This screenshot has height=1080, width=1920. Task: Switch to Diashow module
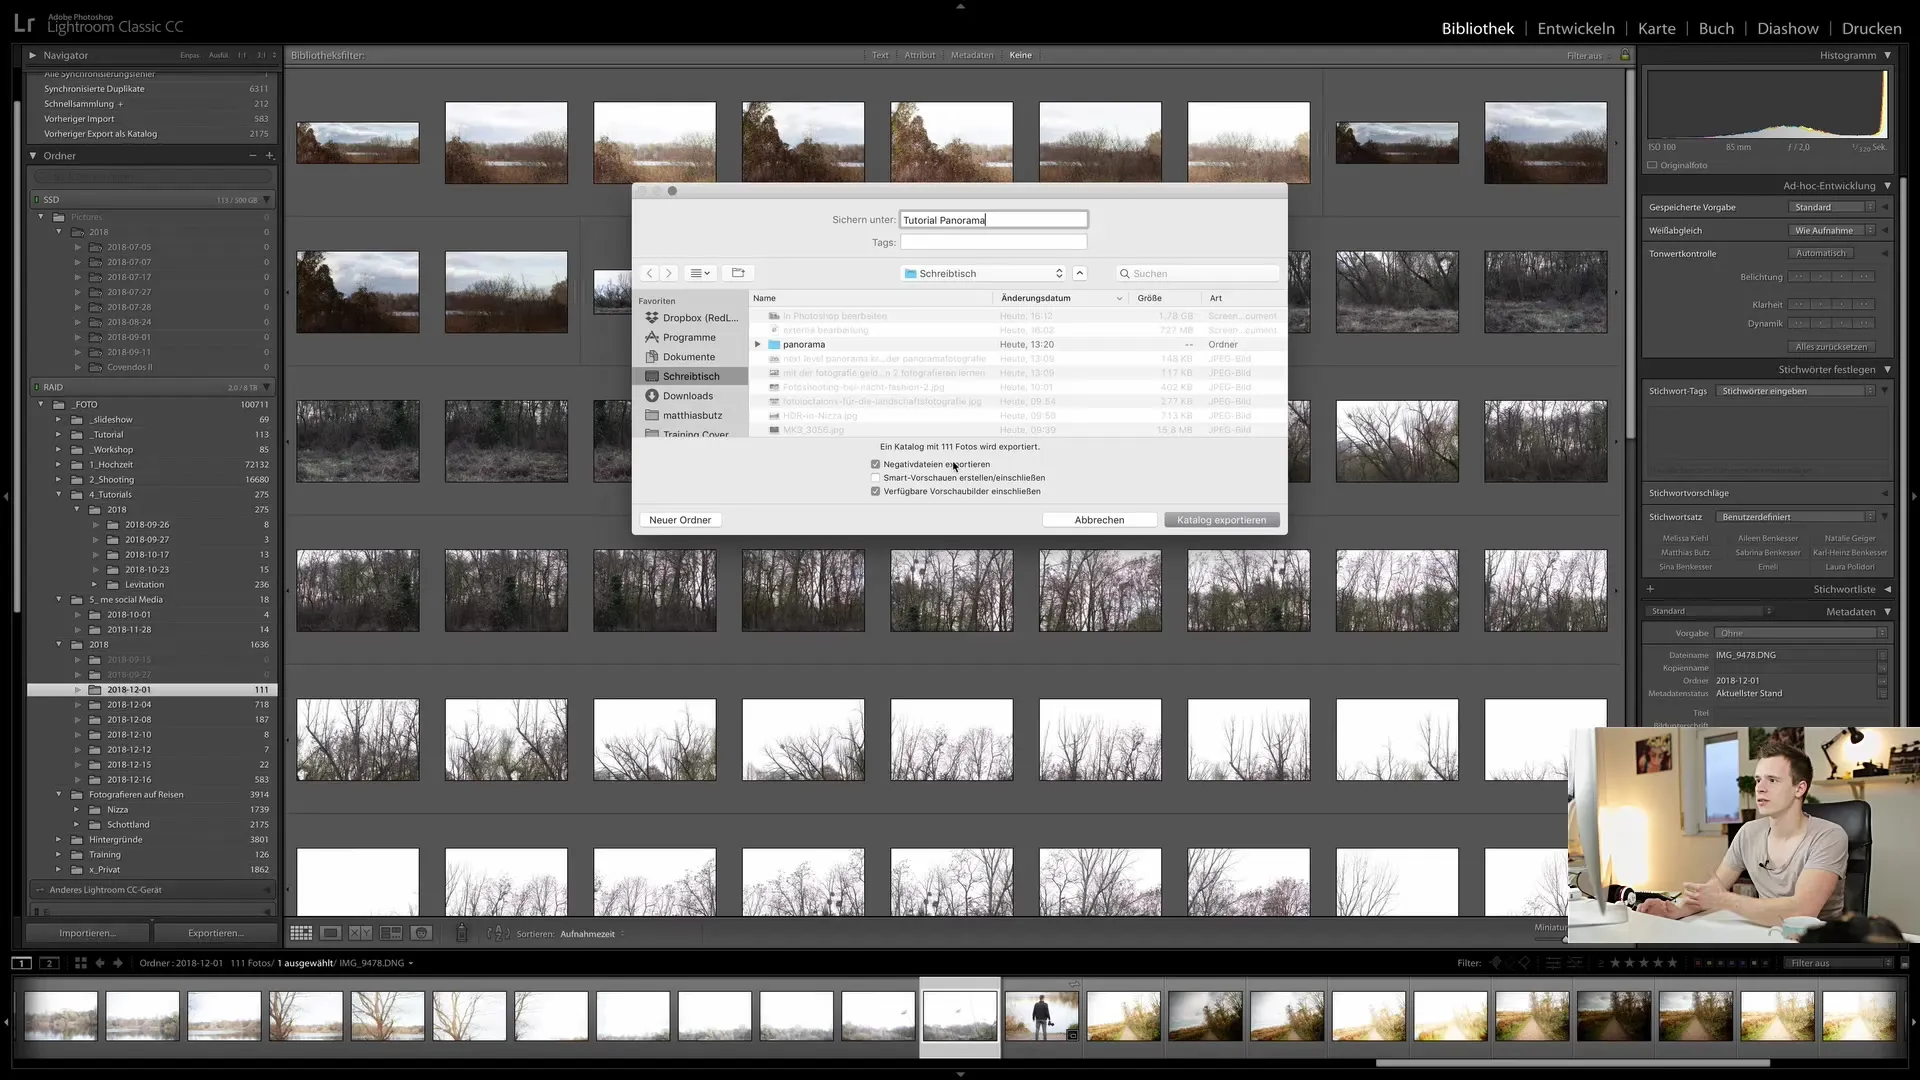1788,28
